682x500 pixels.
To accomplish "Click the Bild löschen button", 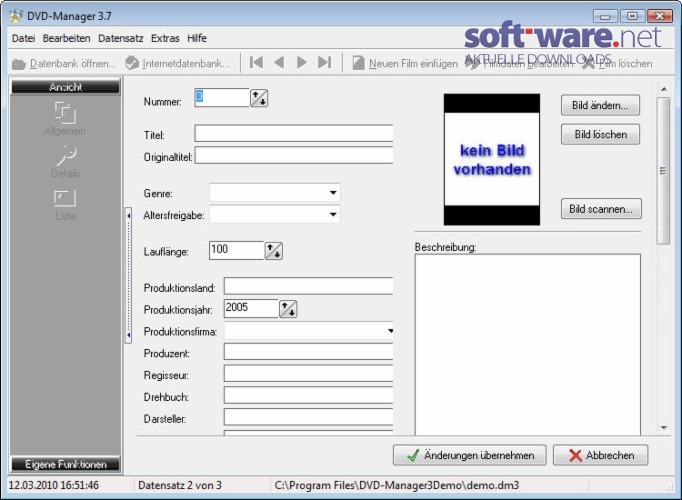I will [x=600, y=134].
